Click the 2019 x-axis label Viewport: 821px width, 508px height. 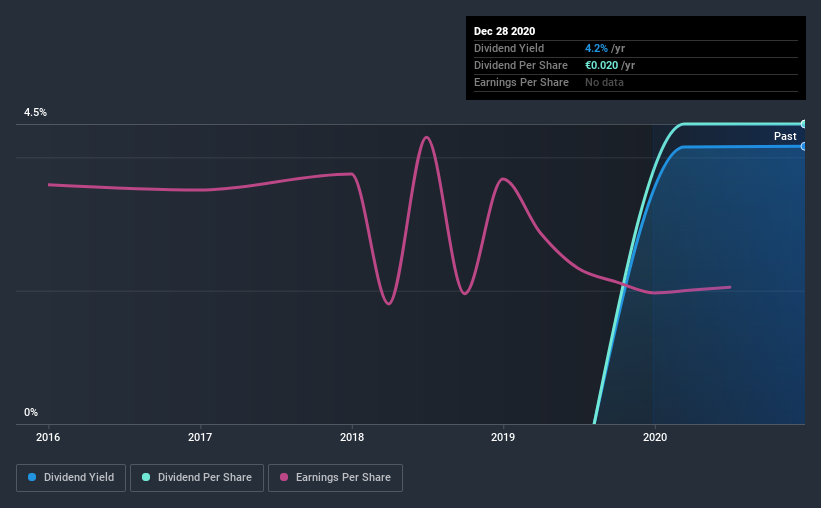tap(503, 437)
